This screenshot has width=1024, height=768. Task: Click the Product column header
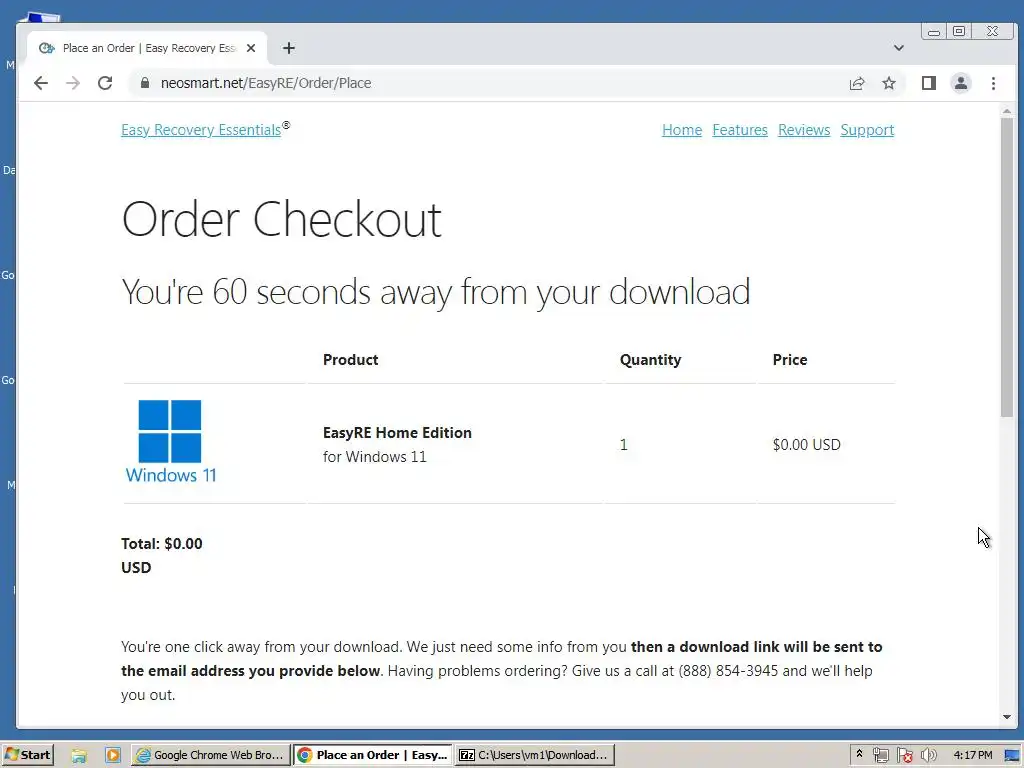pyautogui.click(x=351, y=359)
